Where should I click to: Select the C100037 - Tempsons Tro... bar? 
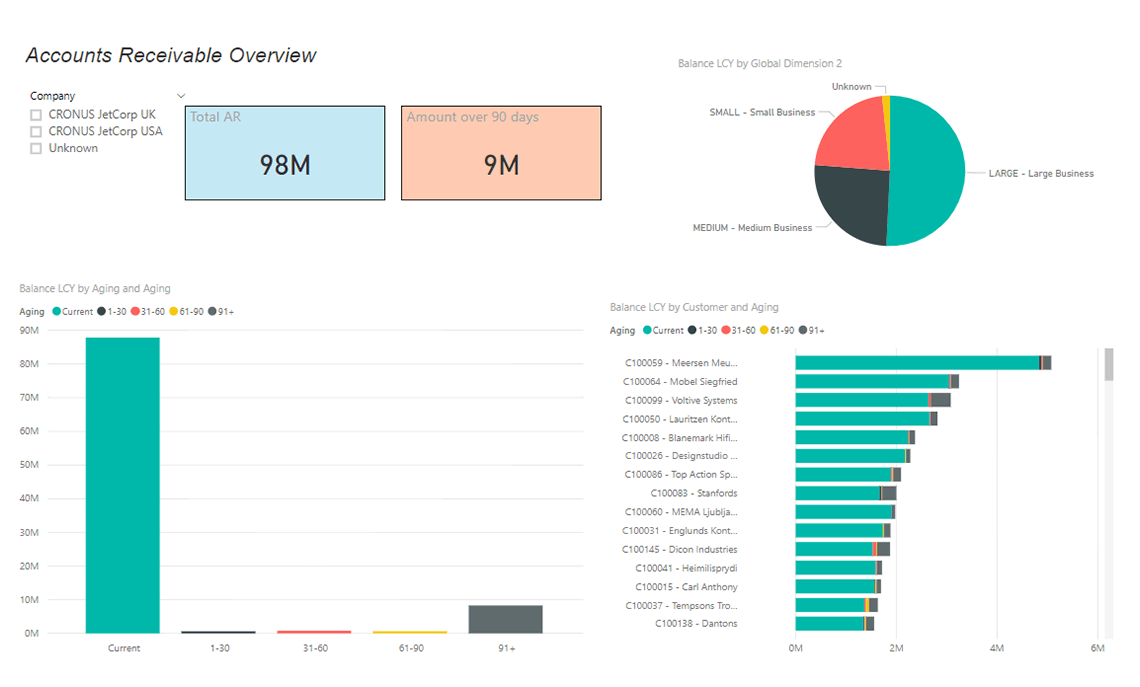coord(837,605)
